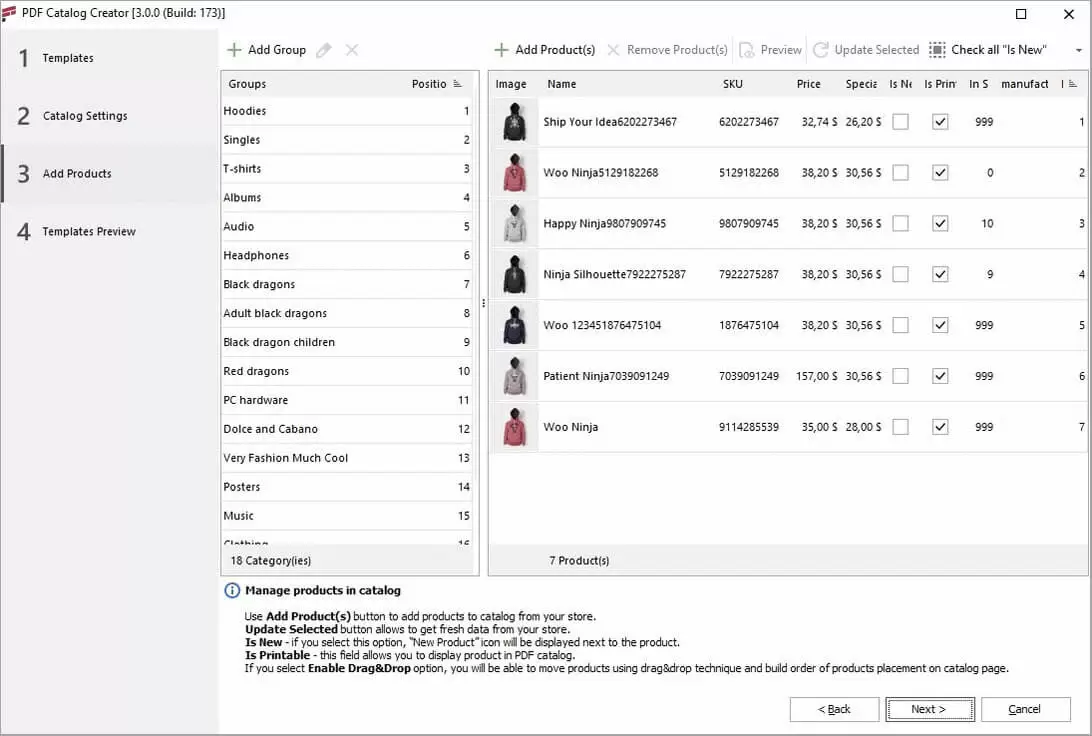The height and width of the screenshot is (736, 1092).
Task: Click the Cancel button
Action: [x=1025, y=709]
